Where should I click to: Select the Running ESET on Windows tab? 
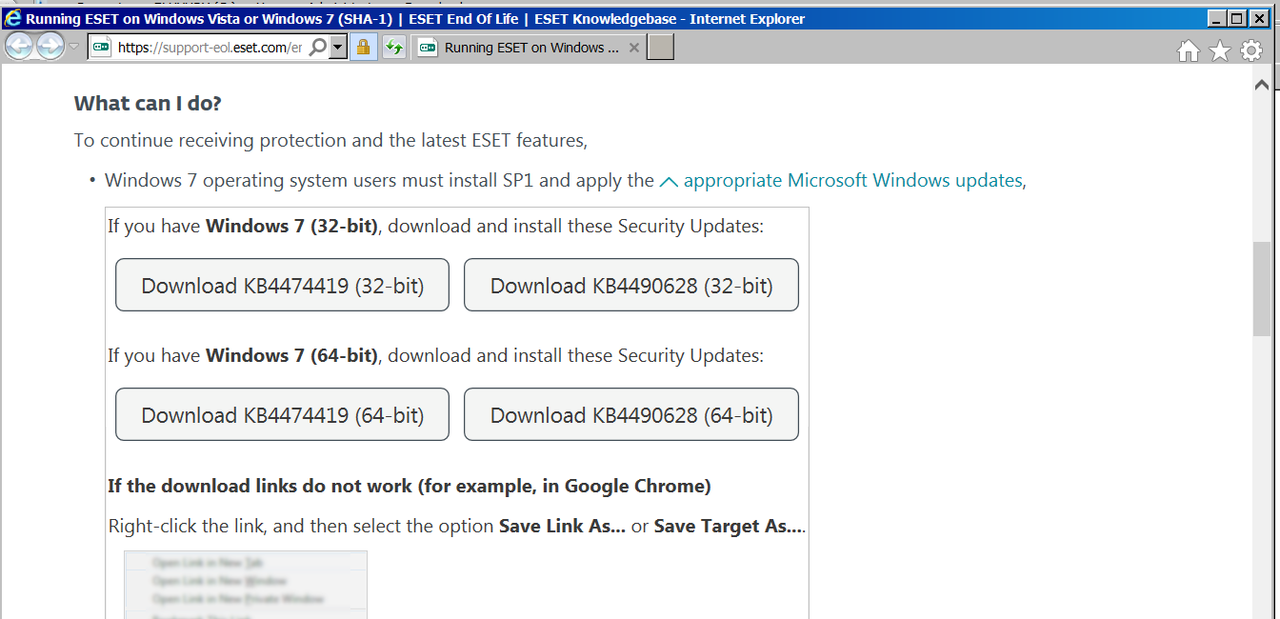[x=521, y=47]
